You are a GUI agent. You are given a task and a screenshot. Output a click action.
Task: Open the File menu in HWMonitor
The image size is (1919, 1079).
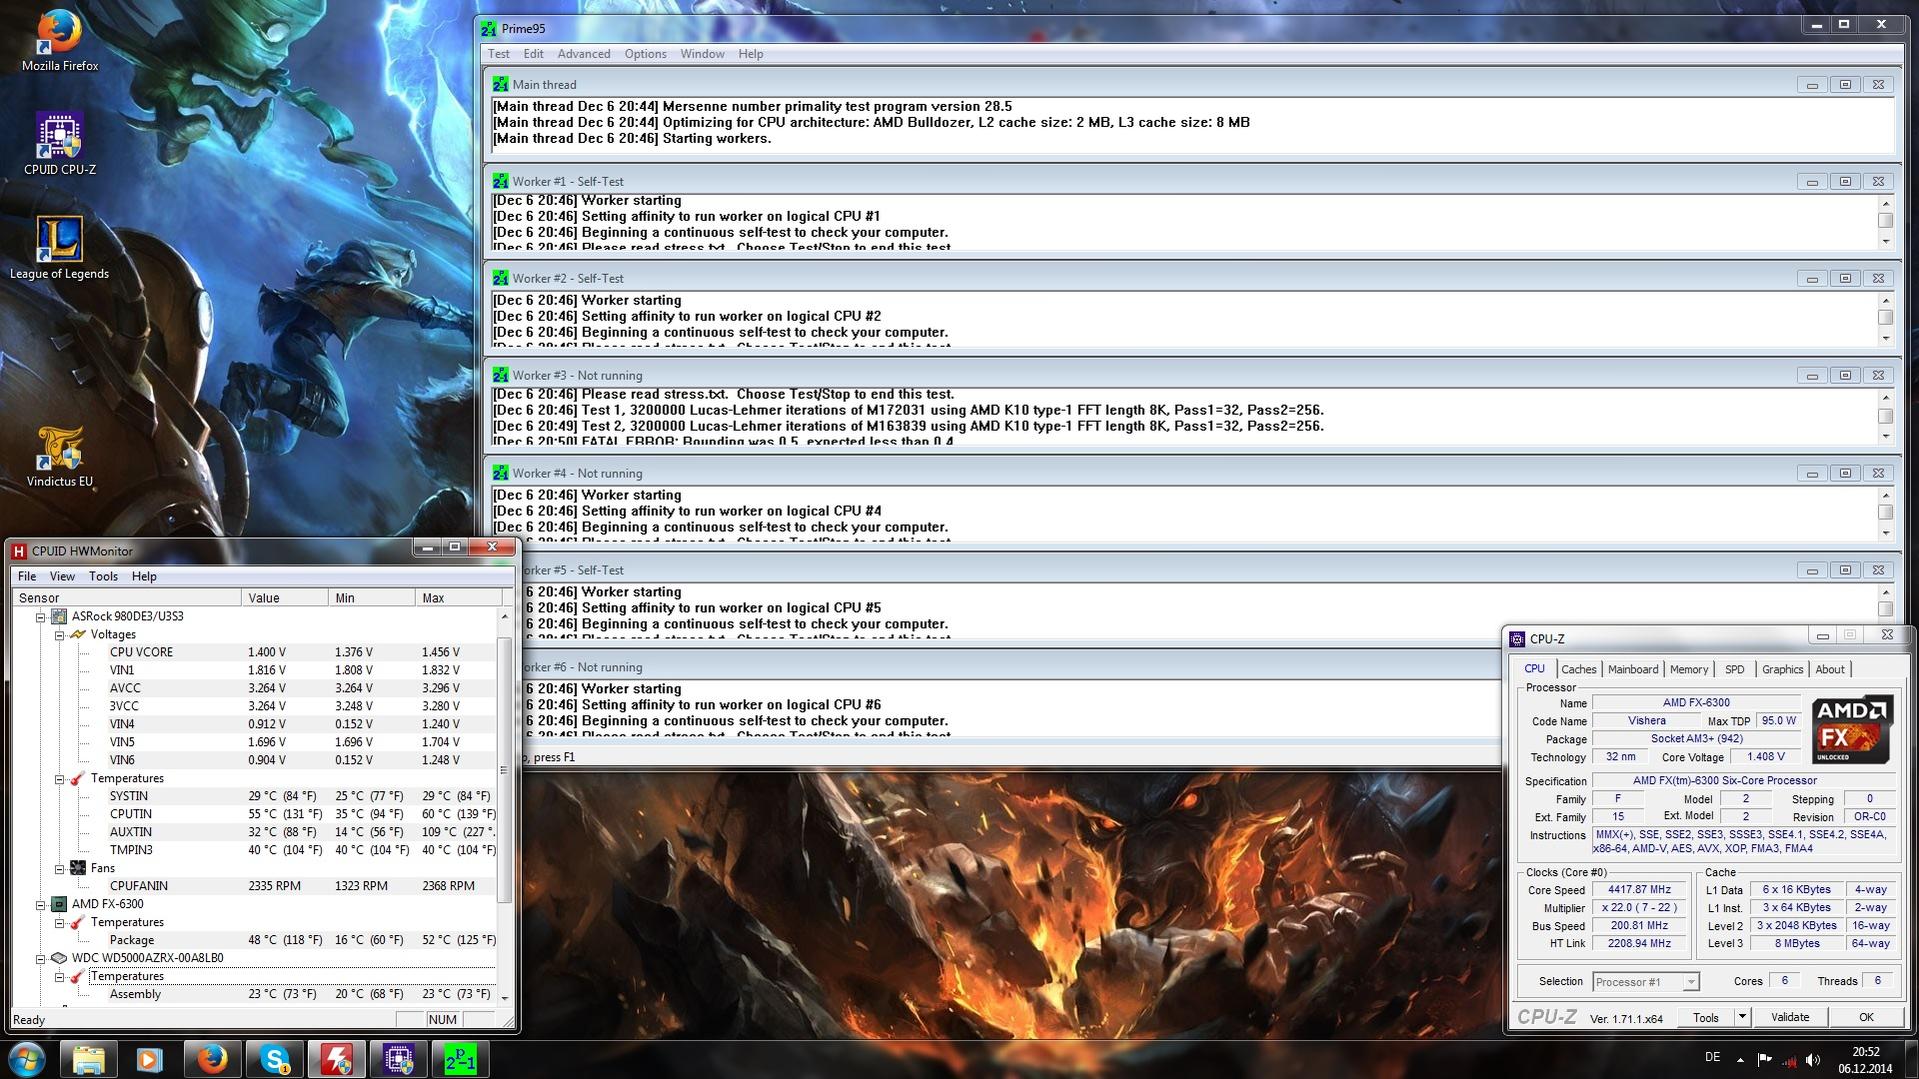(x=27, y=576)
